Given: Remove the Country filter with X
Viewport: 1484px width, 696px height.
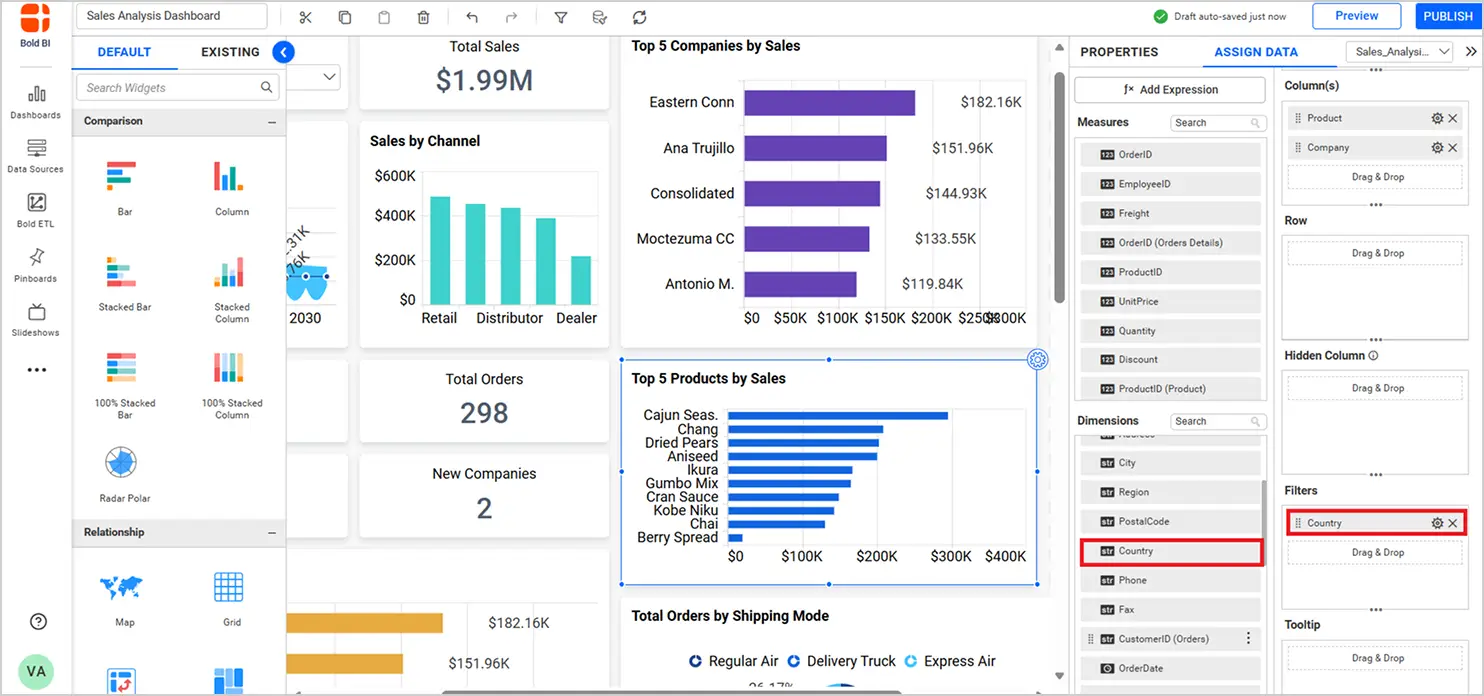Looking at the screenshot, I should coord(1453,523).
